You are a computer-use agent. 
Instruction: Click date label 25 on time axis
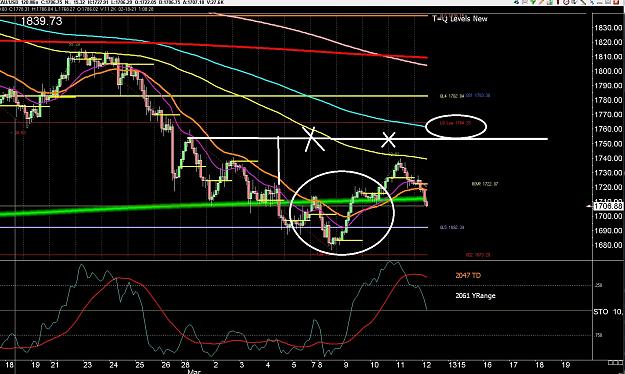tap(140, 365)
